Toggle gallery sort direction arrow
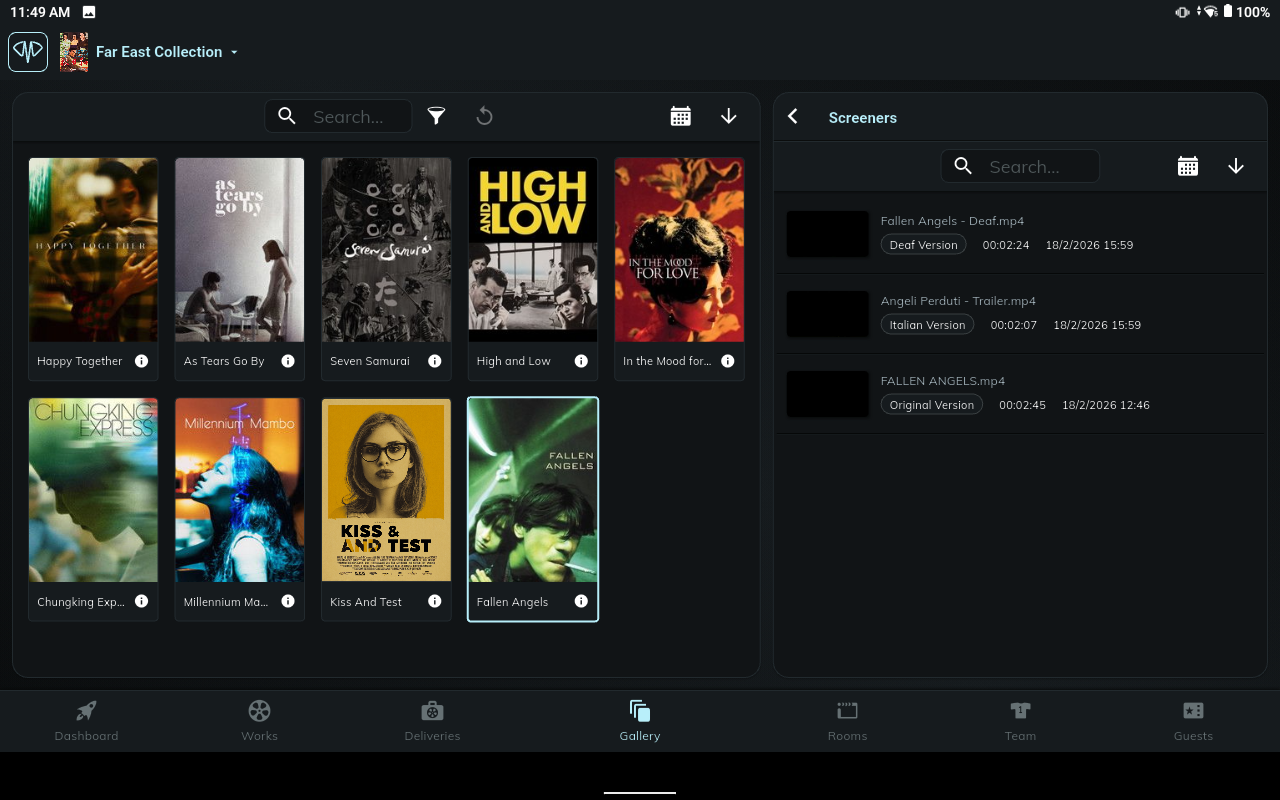Viewport: 1280px width, 800px height. pos(729,116)
